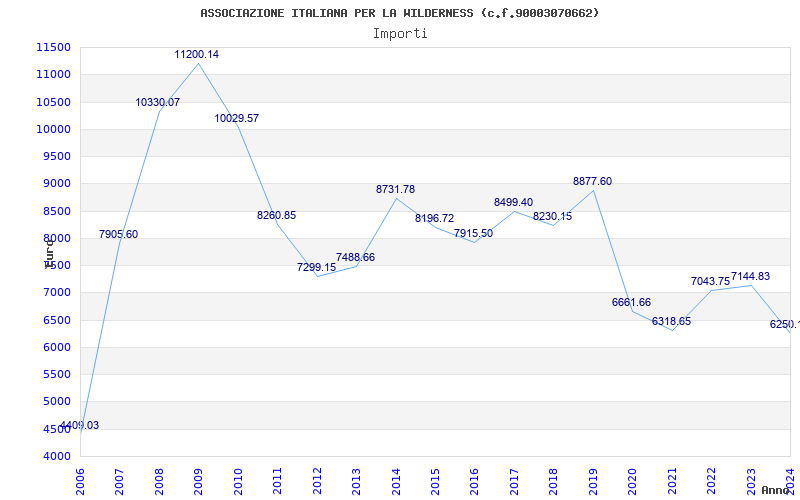Select the 2007 x-axis year label

[119, 482]
